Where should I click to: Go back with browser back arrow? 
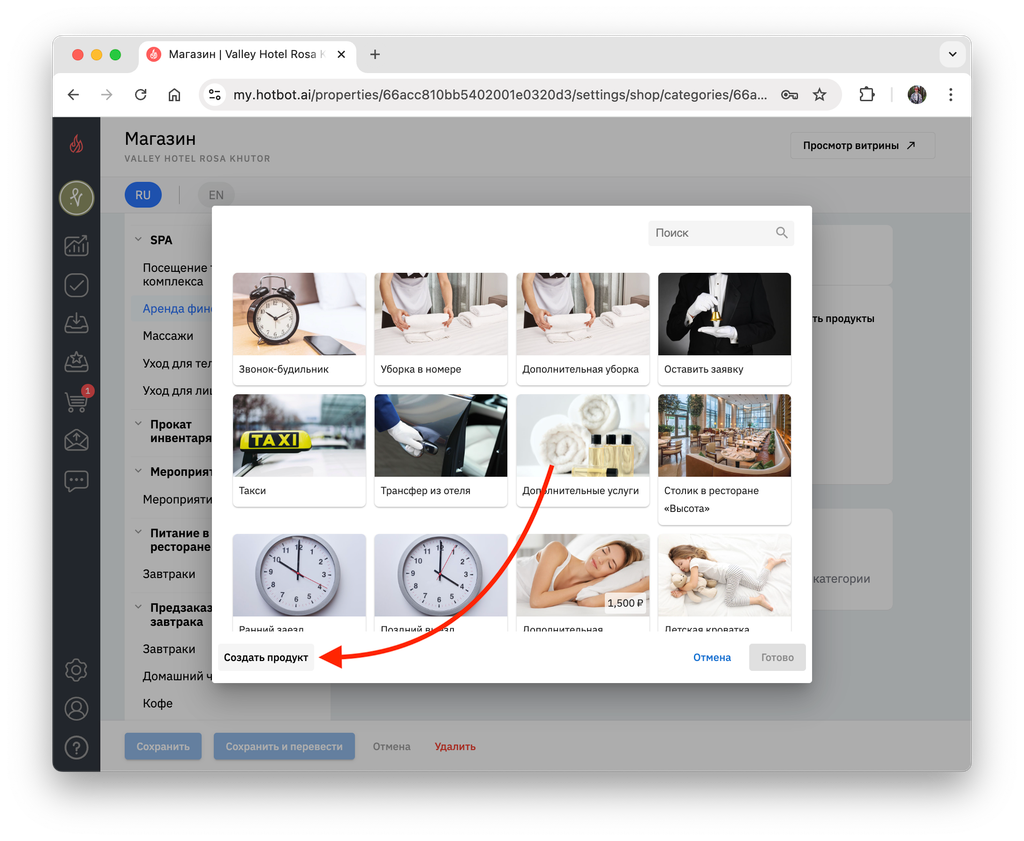tap(73, 95)
